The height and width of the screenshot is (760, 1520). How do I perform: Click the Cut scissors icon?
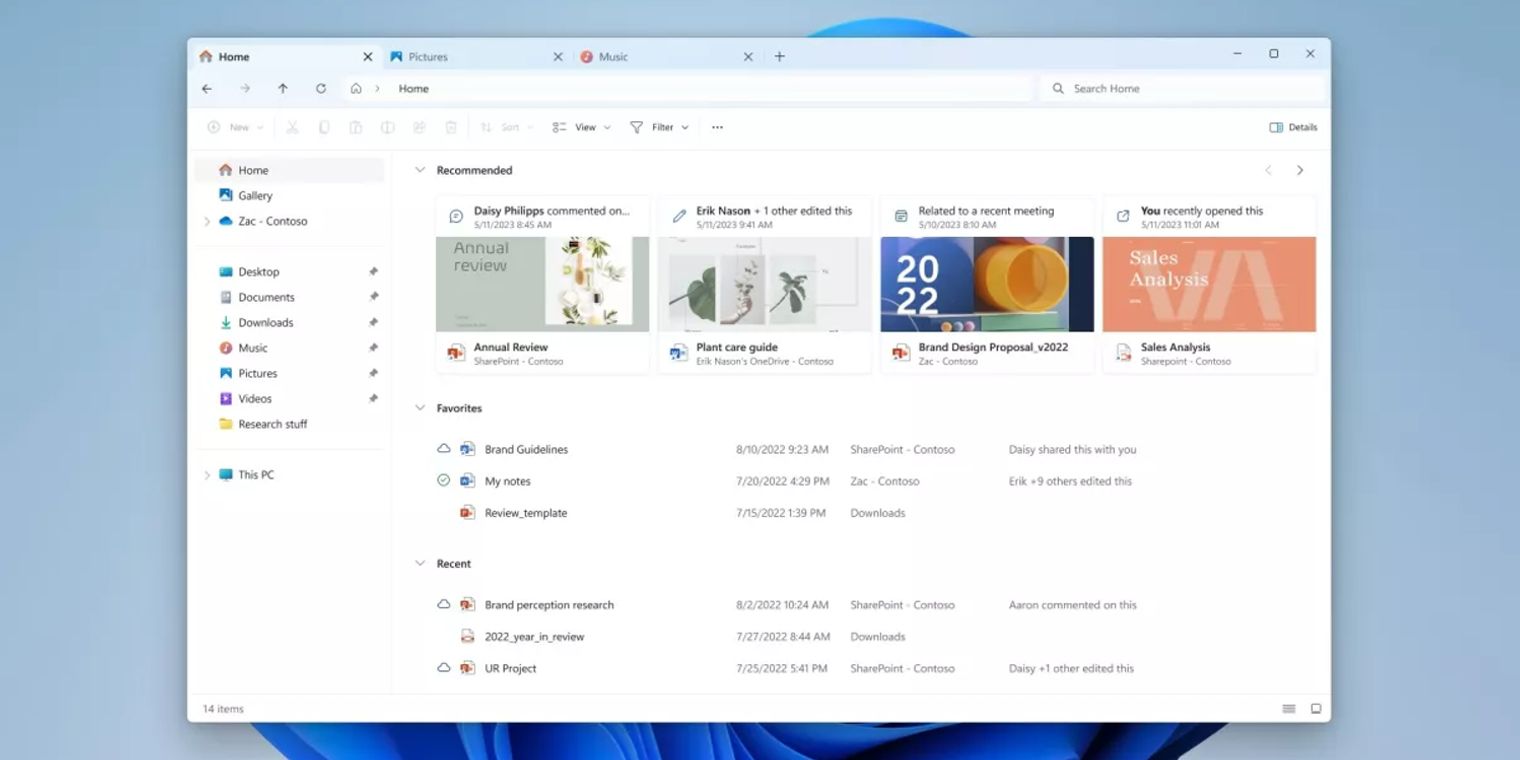click(x=292, y=127)
